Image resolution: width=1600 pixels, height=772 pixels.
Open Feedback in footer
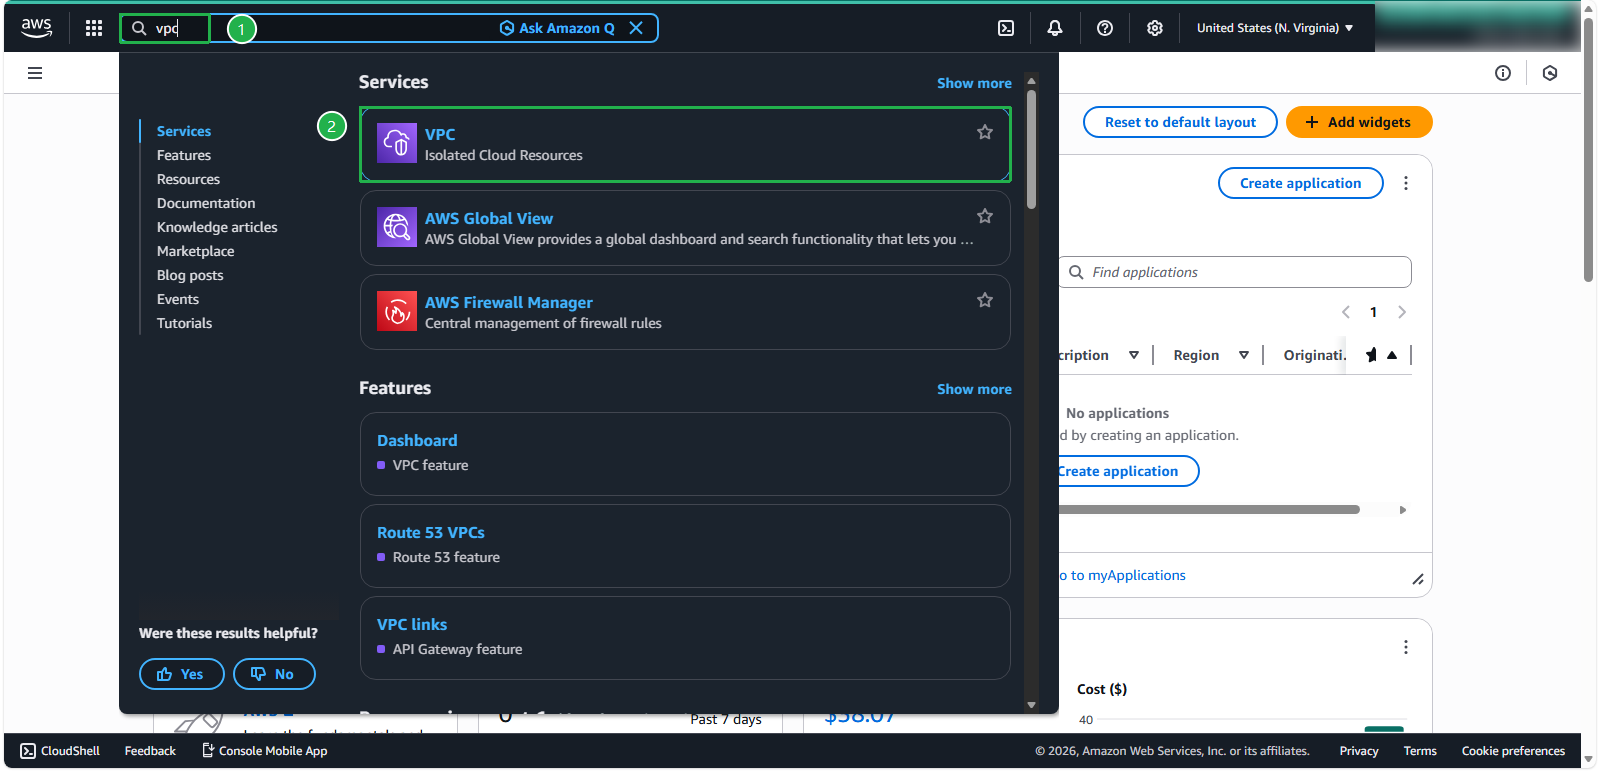[x=150, y=751]
